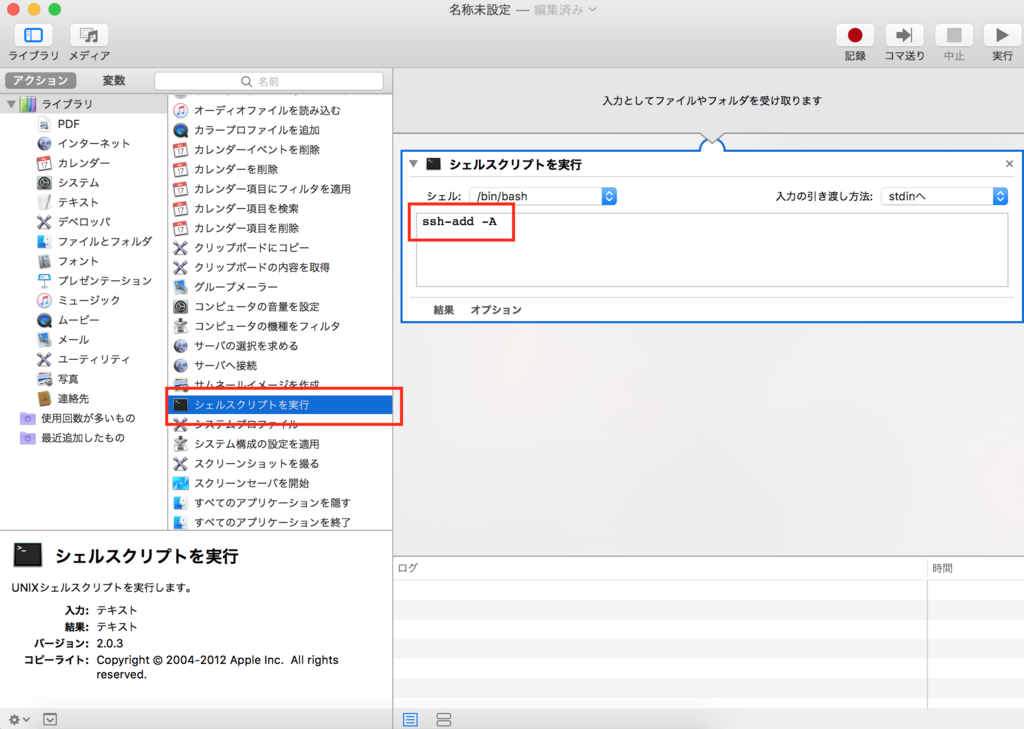Image resolution: width=1024 pixels, height=729 pixels.
Task: Remove the shell script action with X
Action: click(1009, 164)
